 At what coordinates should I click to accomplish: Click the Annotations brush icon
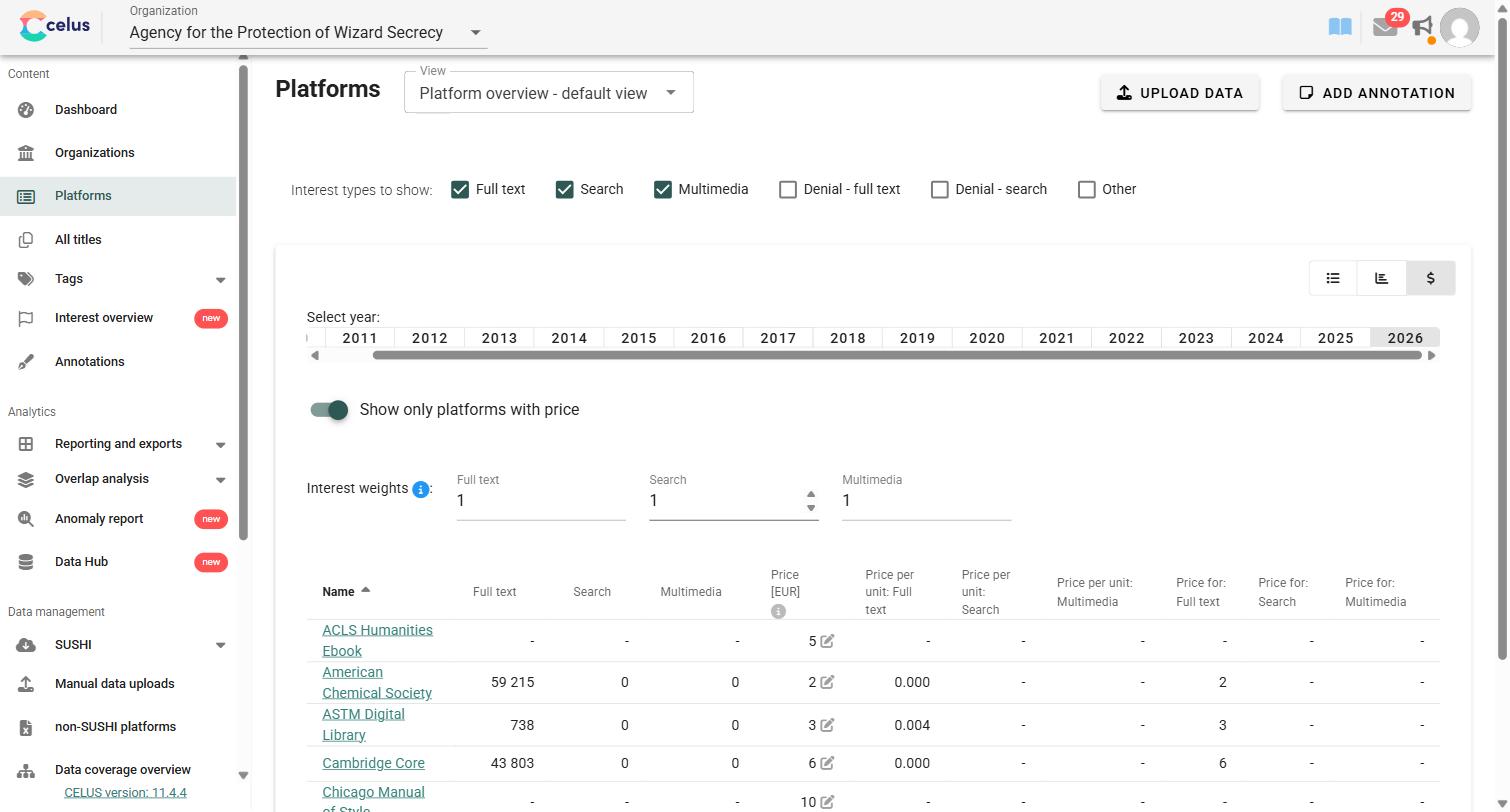(26, 362)
